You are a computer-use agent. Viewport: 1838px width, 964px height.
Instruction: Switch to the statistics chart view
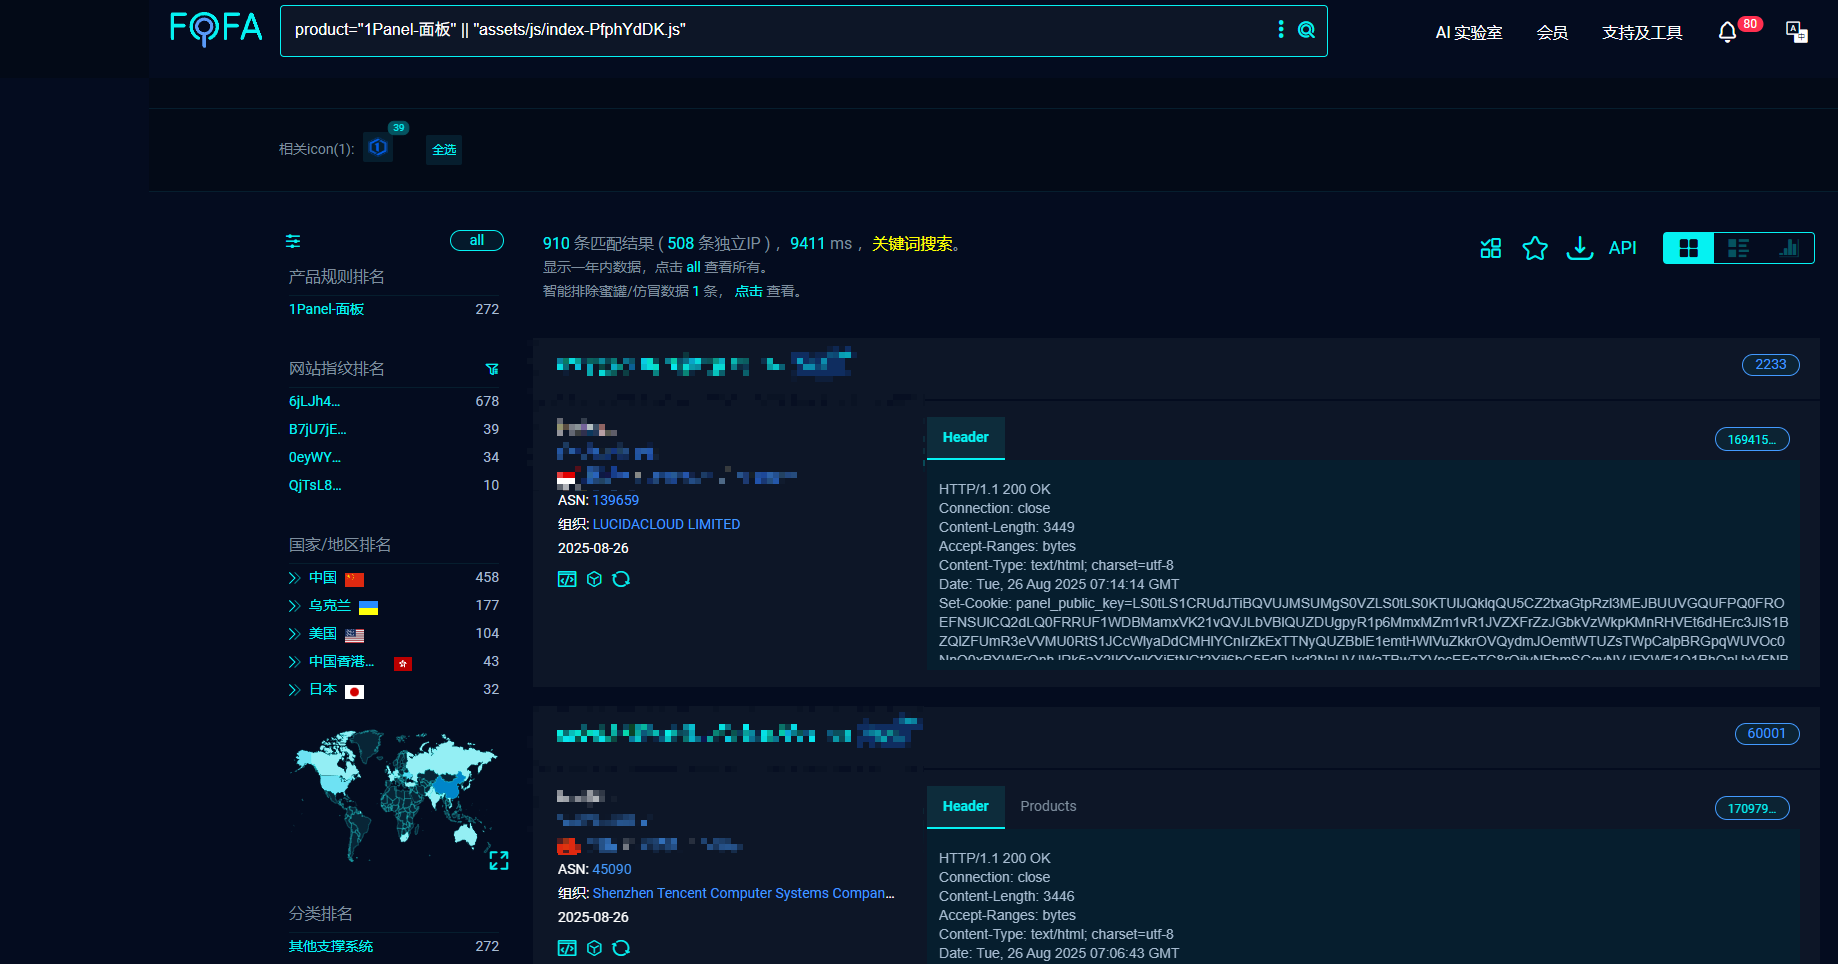pyautogui.click(x=1789, y=248)
